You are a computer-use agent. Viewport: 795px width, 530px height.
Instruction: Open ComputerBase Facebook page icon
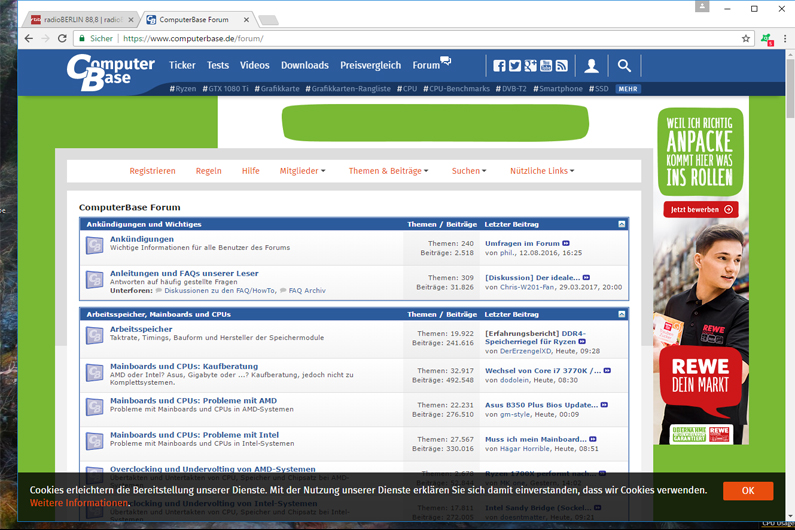499,65
